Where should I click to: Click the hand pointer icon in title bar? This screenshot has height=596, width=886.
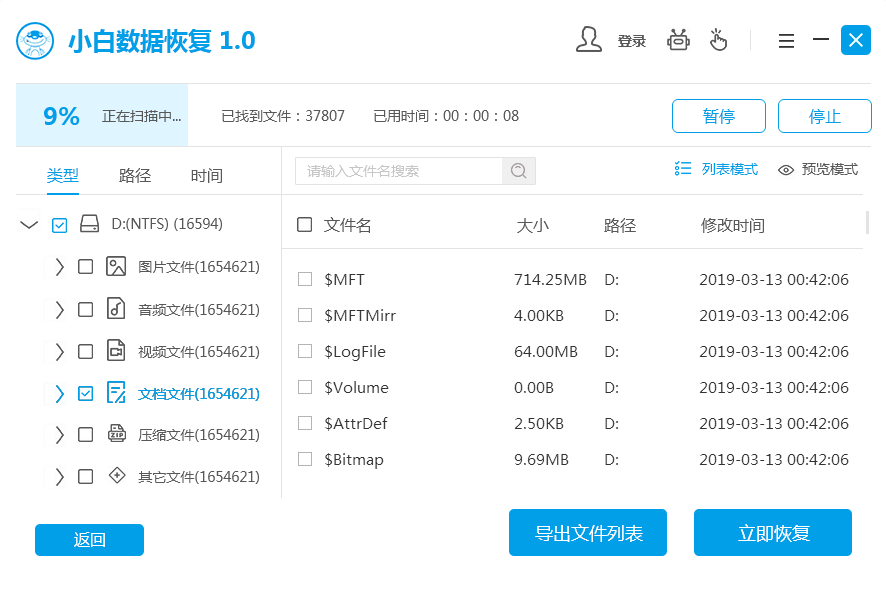tap(718, 40)
